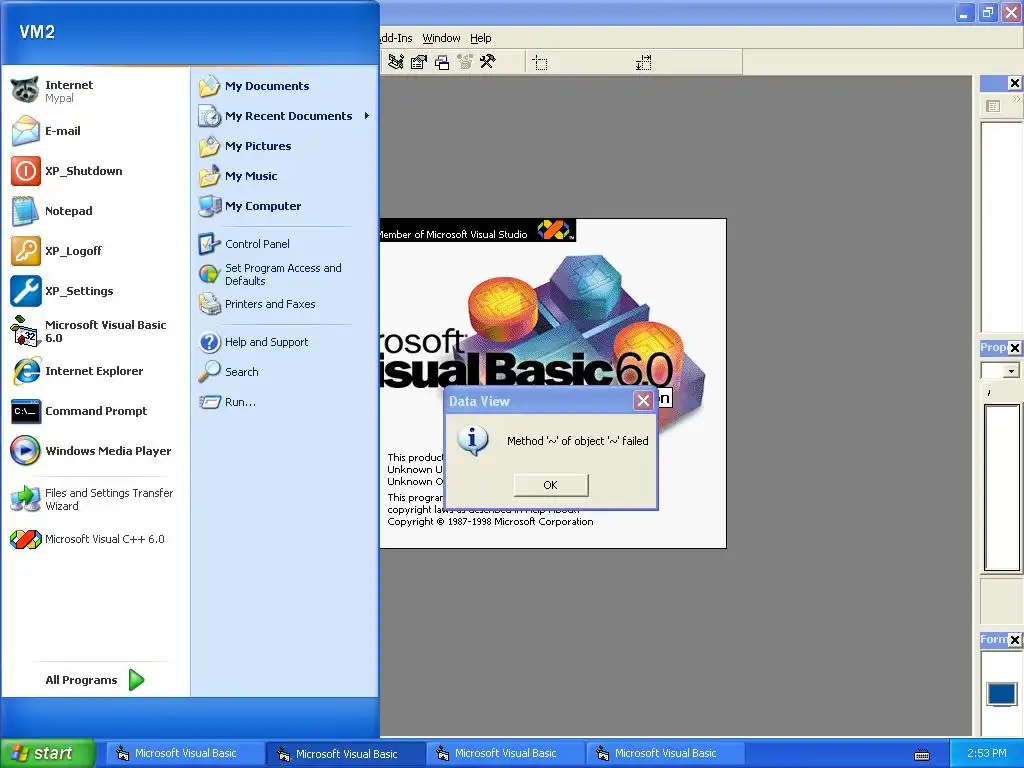The height and width of the screenshot is (768, 1024).
Task: Click the monitor thumbnail in Form Layout panel
Action: point(1002,694)
